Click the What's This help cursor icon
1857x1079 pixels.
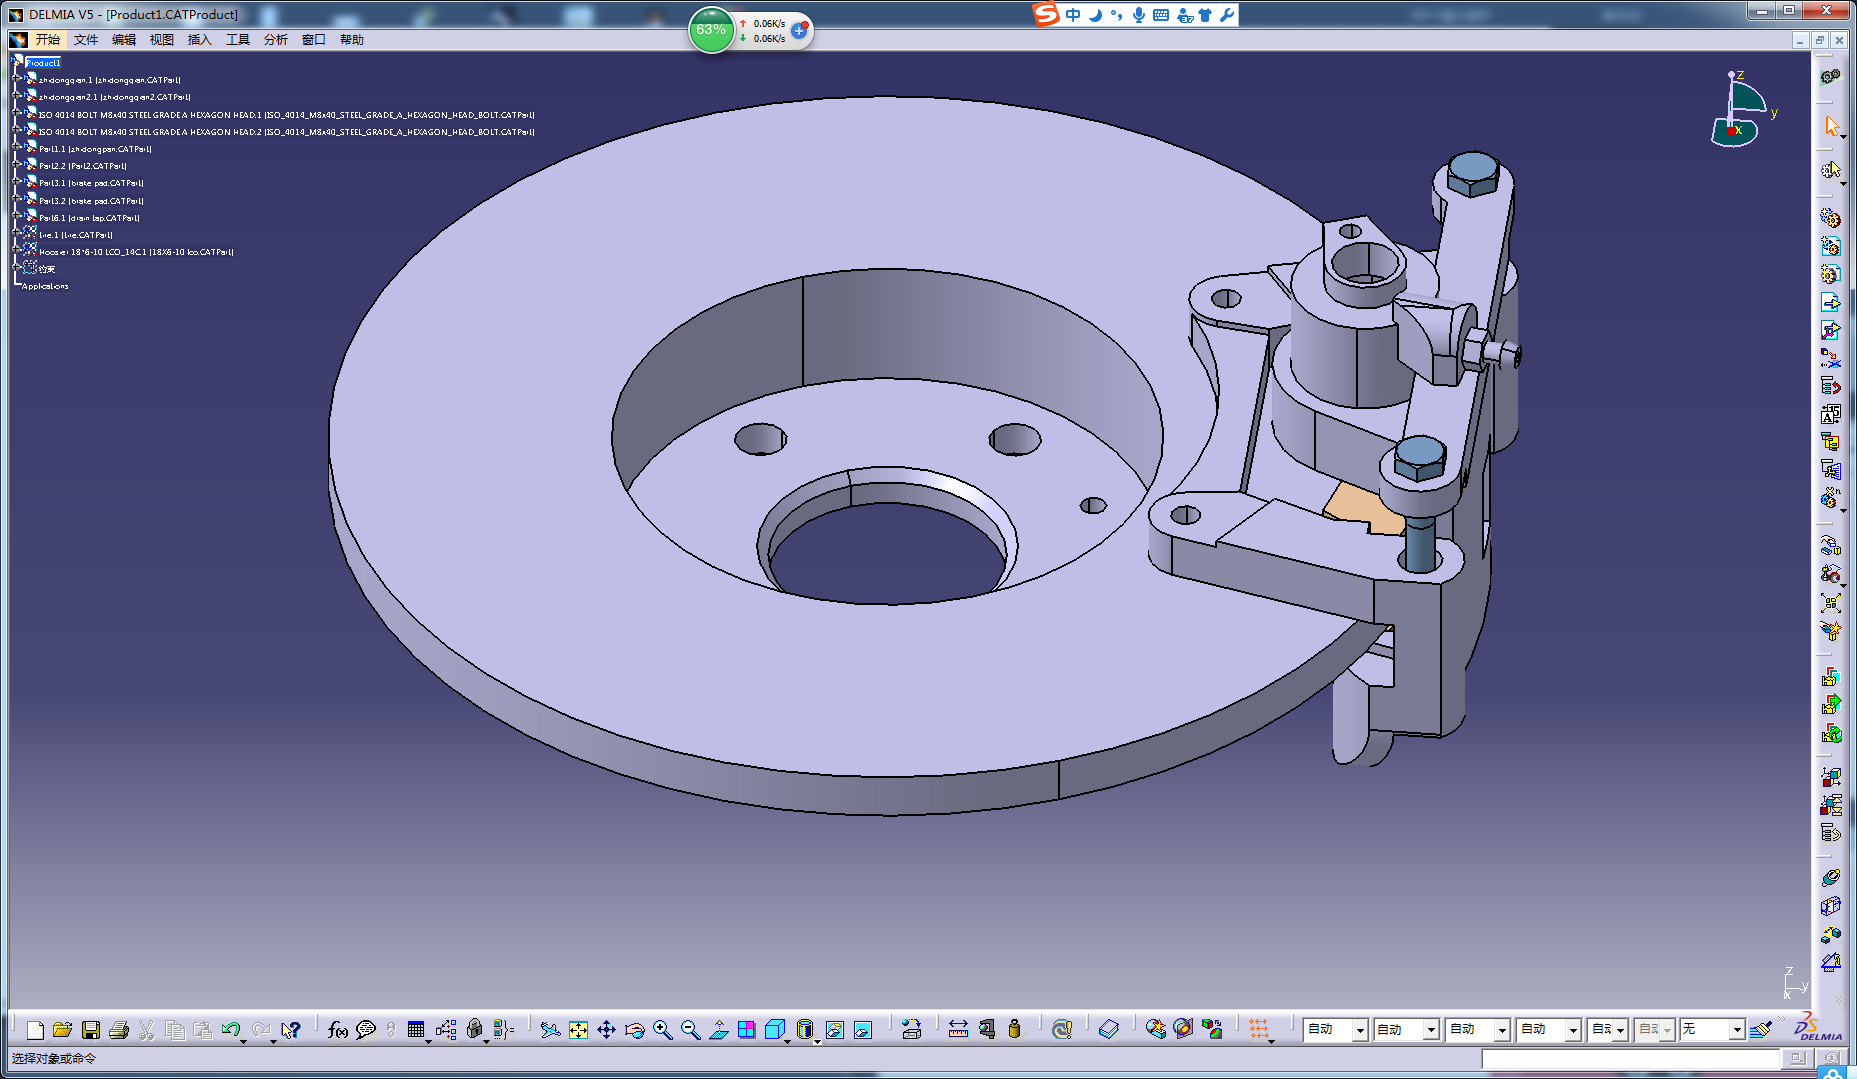tap(291, 1030)
